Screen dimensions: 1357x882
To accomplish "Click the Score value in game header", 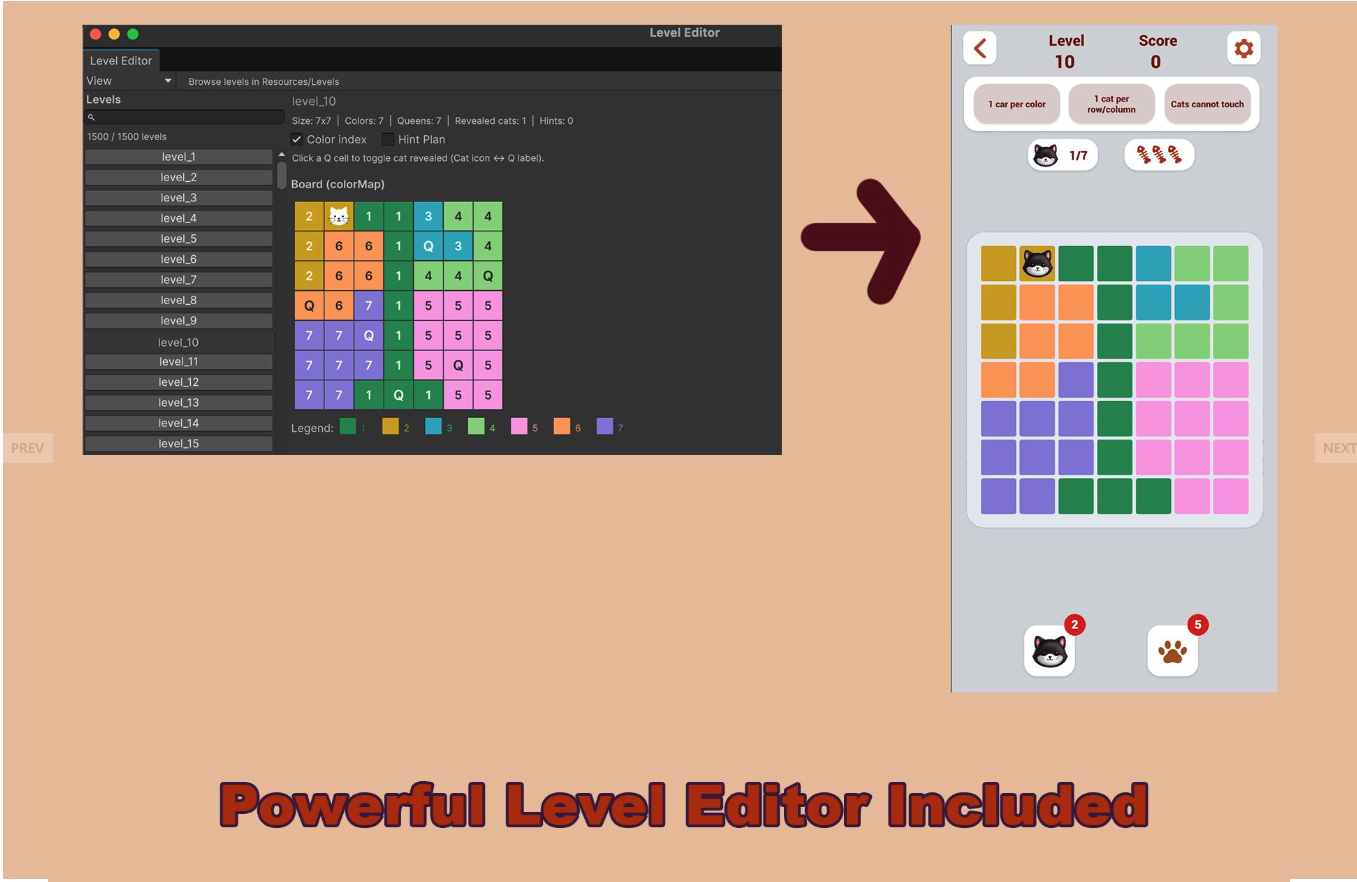I will (1156, 62).
